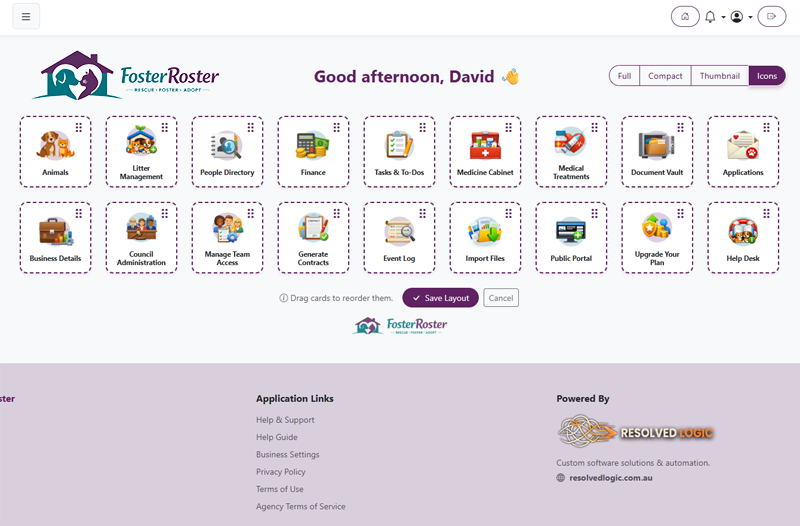Open Business Settings link
The image size is (800, 526).
[x=288, y=455]
